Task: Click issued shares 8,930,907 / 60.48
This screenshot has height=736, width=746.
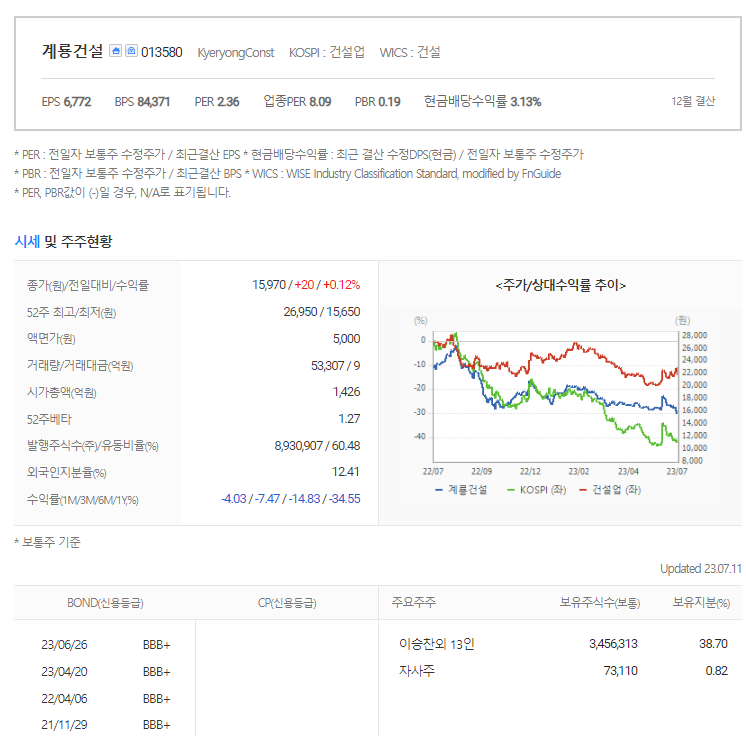Action: (x=317, y=445)
